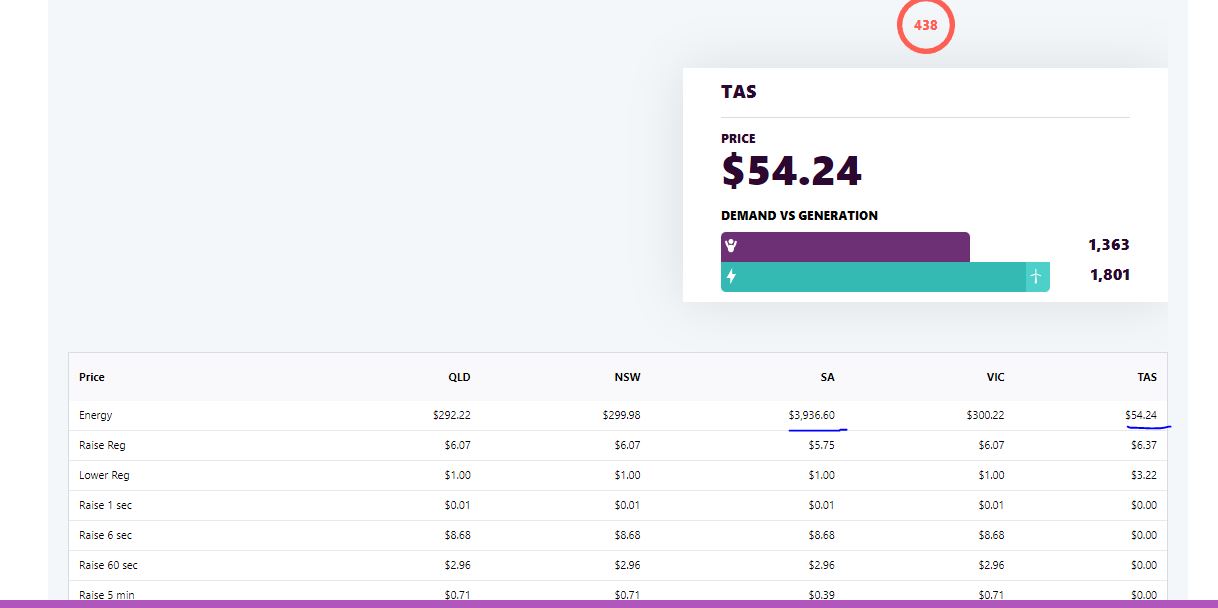Image resolution: width=1218 pixels, height=608 pixels.
Task: Click the large $54.24 price in TAS card
Action: 791,171
